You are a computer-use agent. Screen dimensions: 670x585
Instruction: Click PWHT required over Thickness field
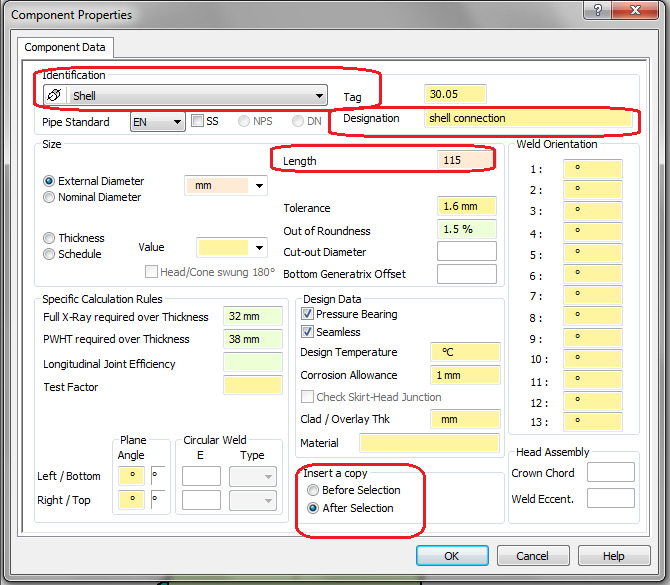coord(253,339)
